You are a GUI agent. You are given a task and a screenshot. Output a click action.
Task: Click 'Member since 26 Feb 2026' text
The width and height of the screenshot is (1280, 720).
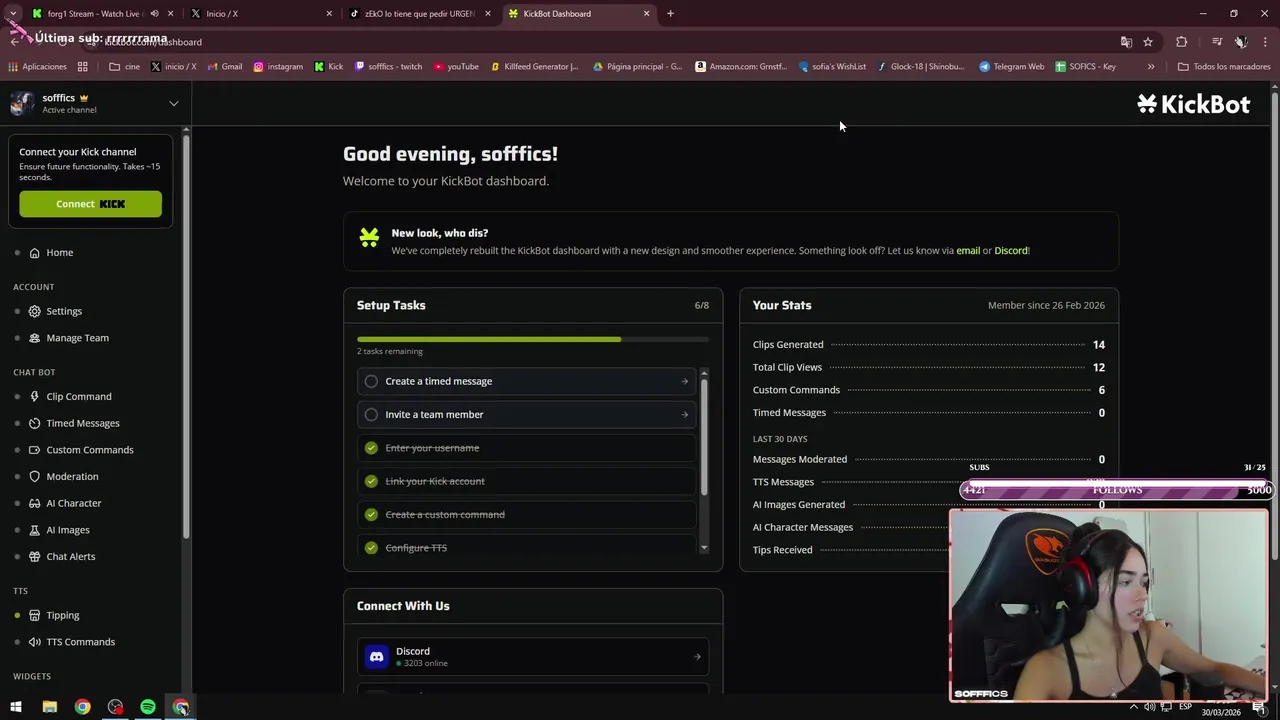tap(1046, 306)
